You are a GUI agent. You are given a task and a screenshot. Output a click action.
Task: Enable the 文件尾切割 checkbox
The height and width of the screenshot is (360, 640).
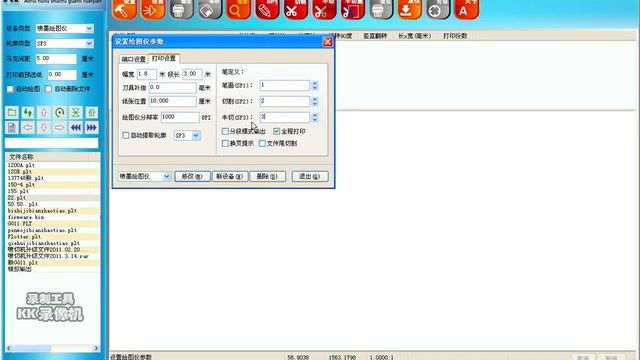coord(262,143)
